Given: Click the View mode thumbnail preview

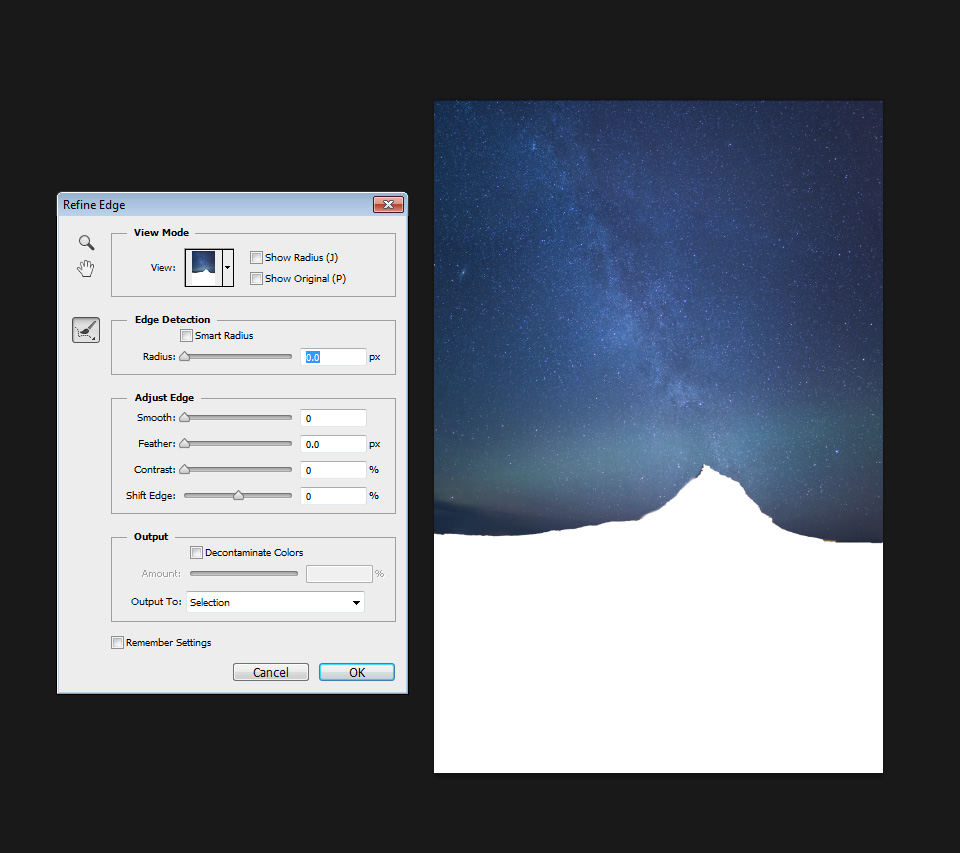Looking at the screenshot, I should [x=204, y=268].
